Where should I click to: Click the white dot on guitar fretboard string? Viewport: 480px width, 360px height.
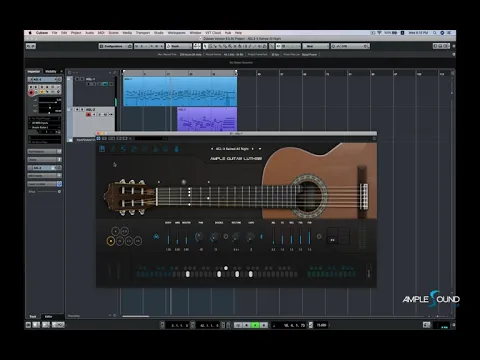tap(208, 198)
